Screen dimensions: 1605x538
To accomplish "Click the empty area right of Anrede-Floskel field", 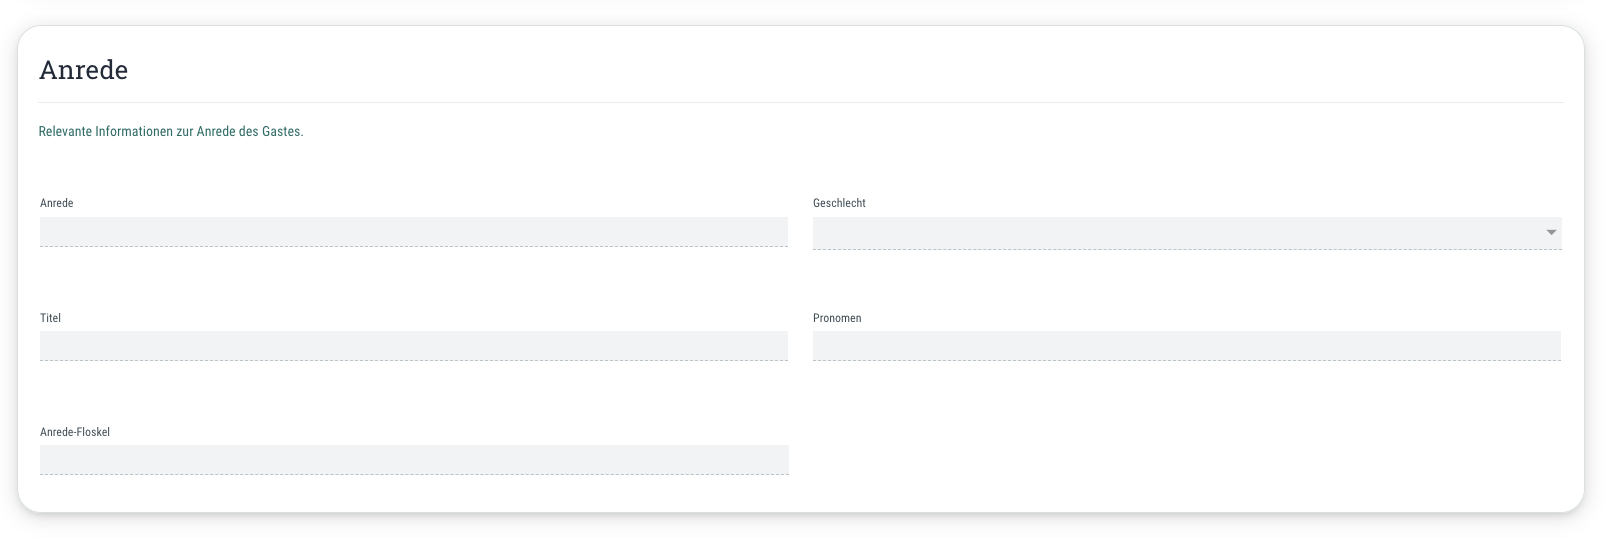I will (1187, 460).
